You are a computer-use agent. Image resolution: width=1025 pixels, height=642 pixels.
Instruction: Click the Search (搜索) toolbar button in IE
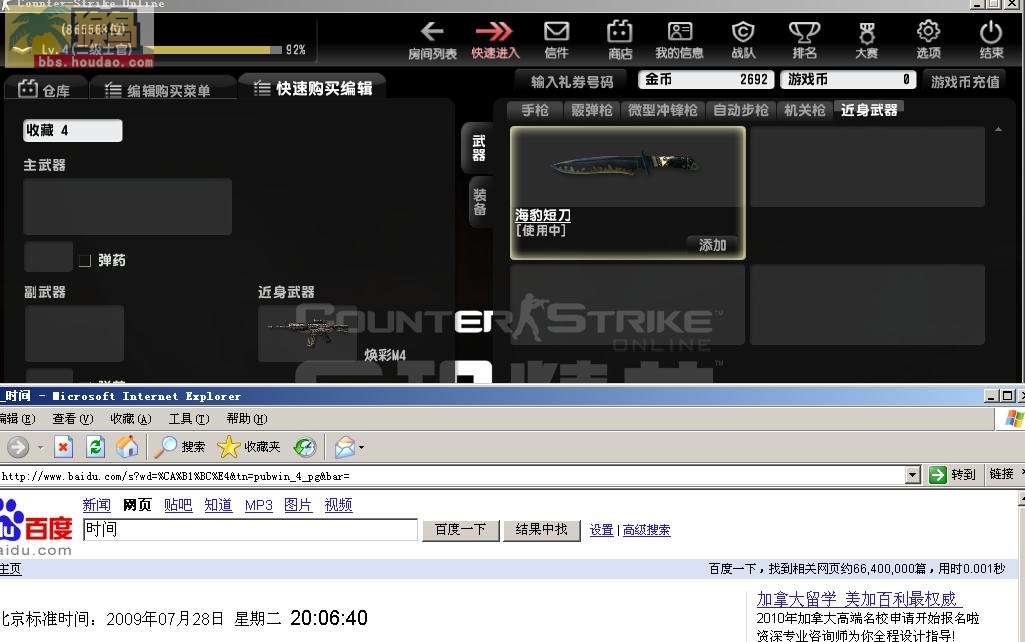point(179,447)
